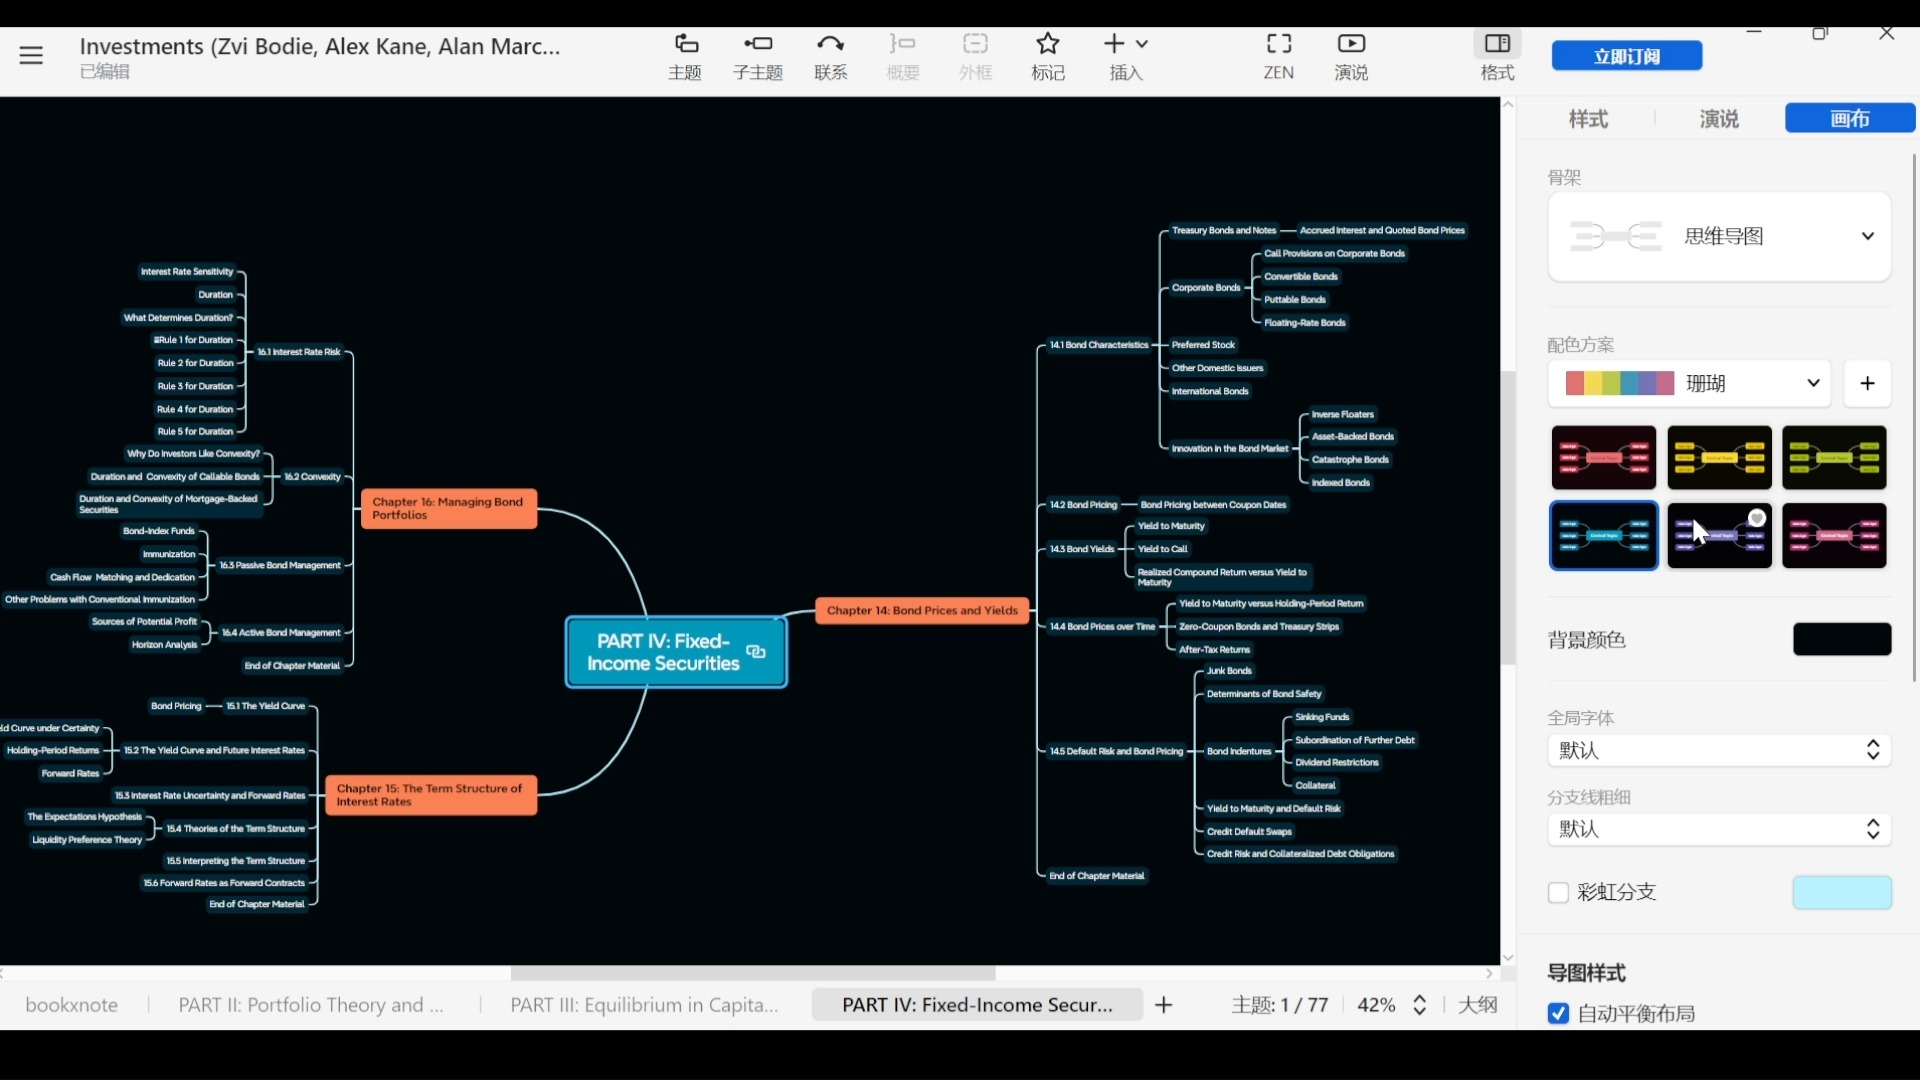Open 插入 insert dropdown arrow
1920x1080 pixels.
[x=1142, y=44]
